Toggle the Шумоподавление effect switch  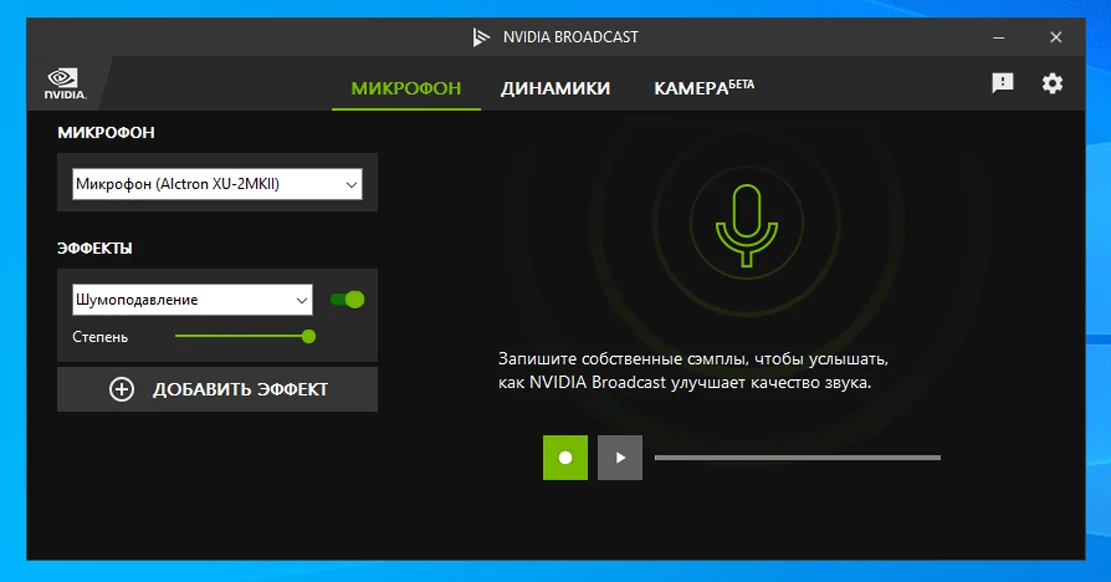tap(348, 300)
